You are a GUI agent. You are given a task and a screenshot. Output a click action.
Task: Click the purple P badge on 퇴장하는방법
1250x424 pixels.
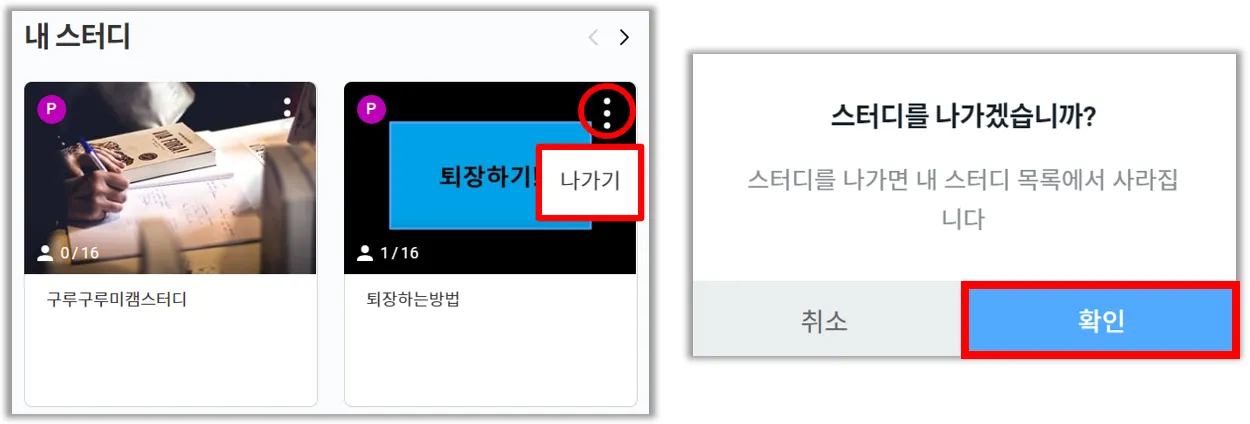(371, 109)
